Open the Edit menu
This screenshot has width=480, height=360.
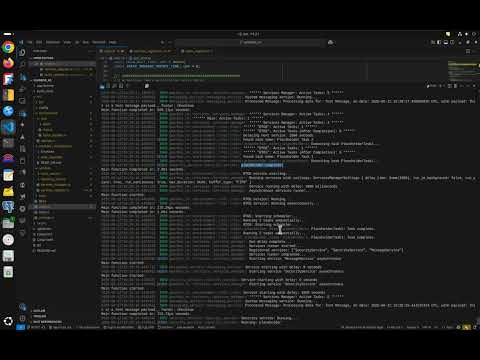[x=39, y=42]
